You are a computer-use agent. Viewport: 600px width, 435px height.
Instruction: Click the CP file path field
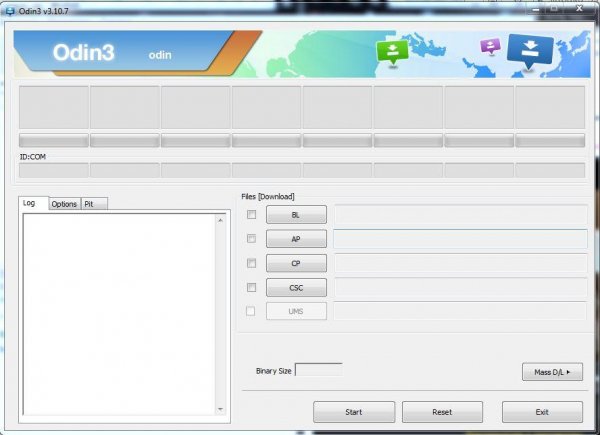coord(460,263)
